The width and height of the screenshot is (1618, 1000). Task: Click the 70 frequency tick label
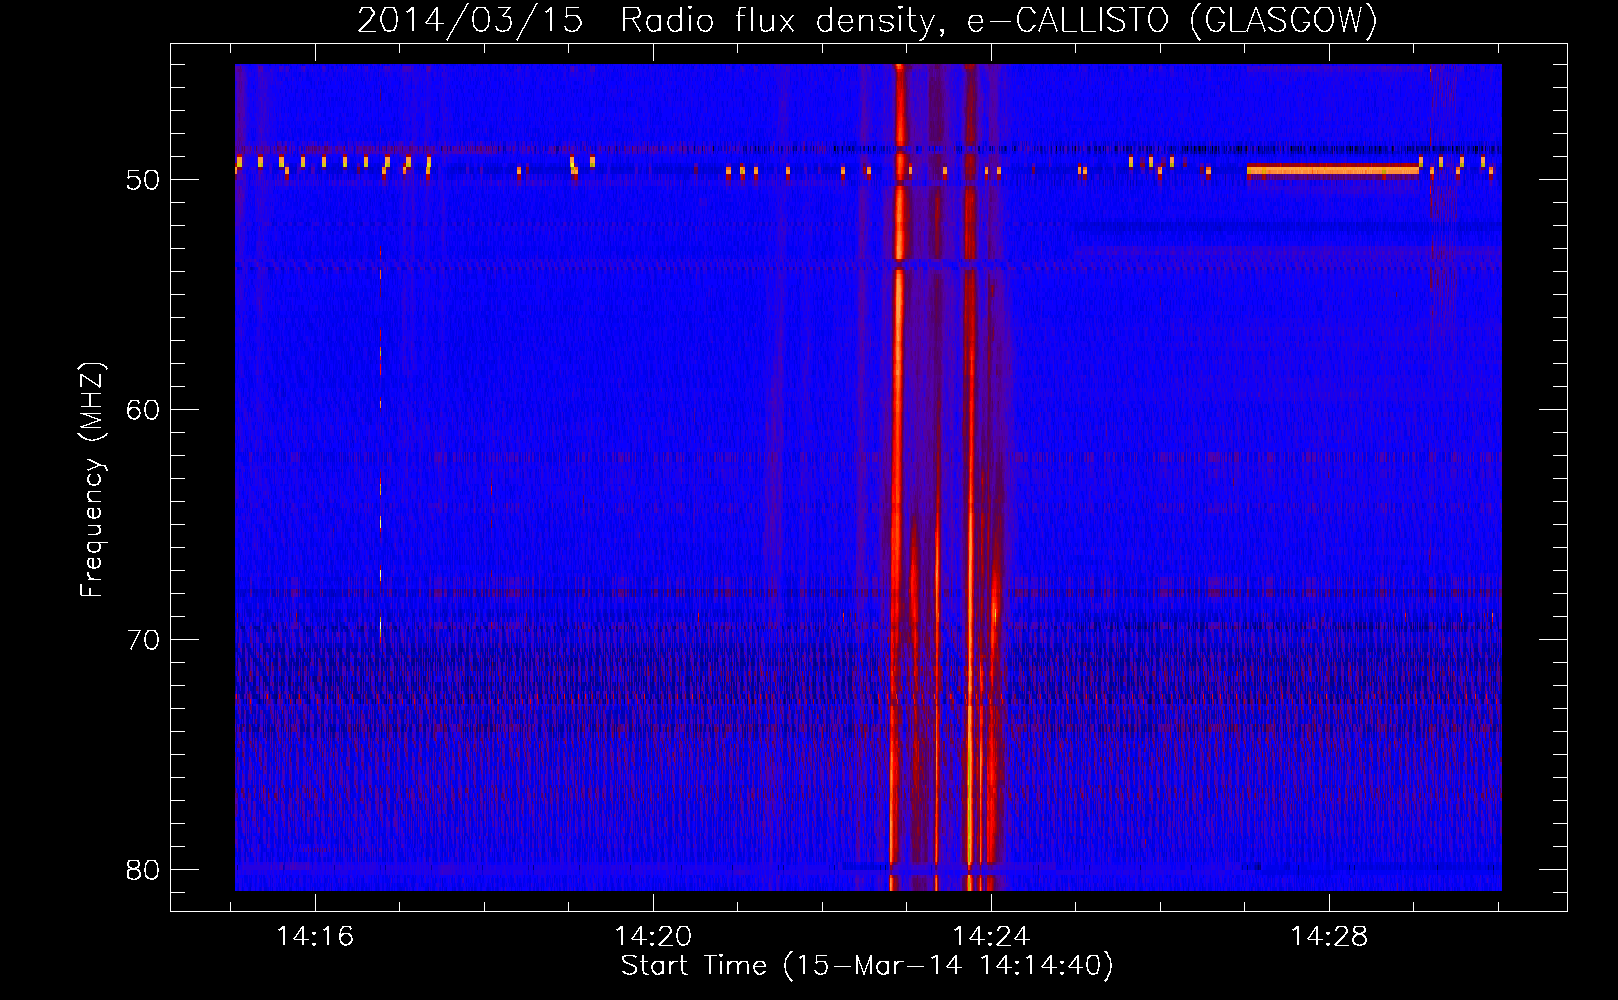143,640
